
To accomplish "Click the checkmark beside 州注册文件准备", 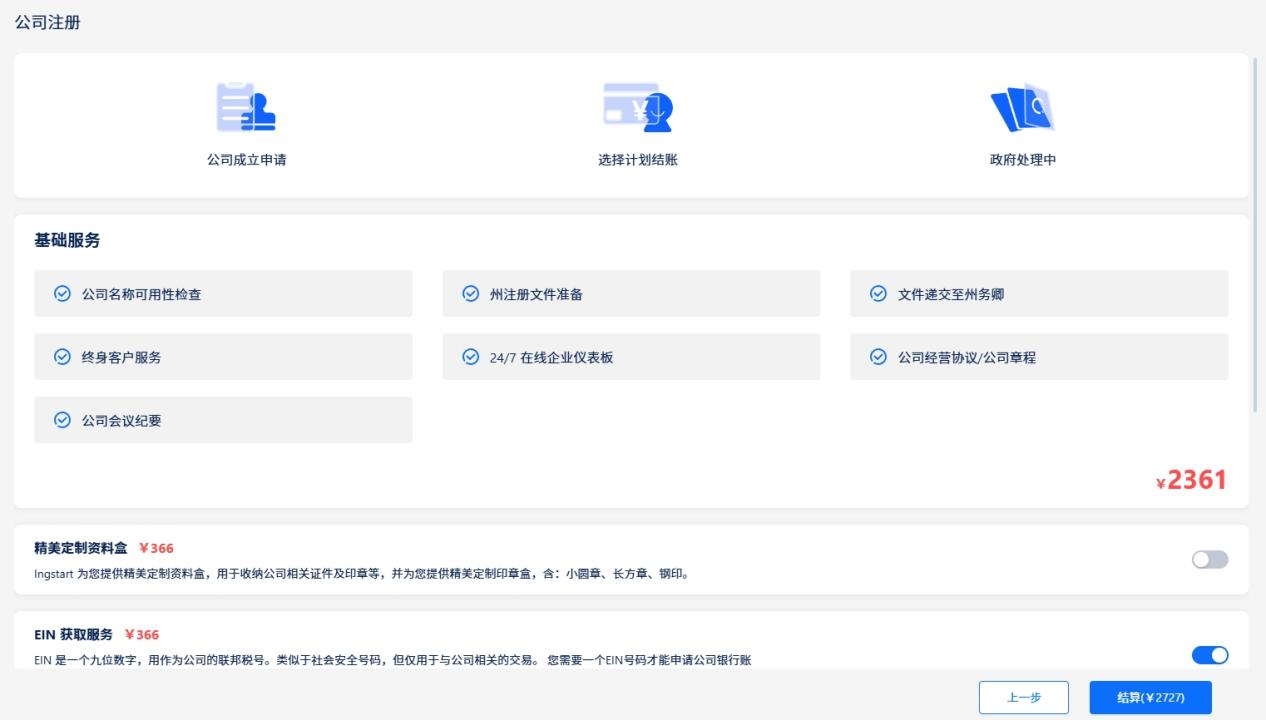I will point(470,293).
